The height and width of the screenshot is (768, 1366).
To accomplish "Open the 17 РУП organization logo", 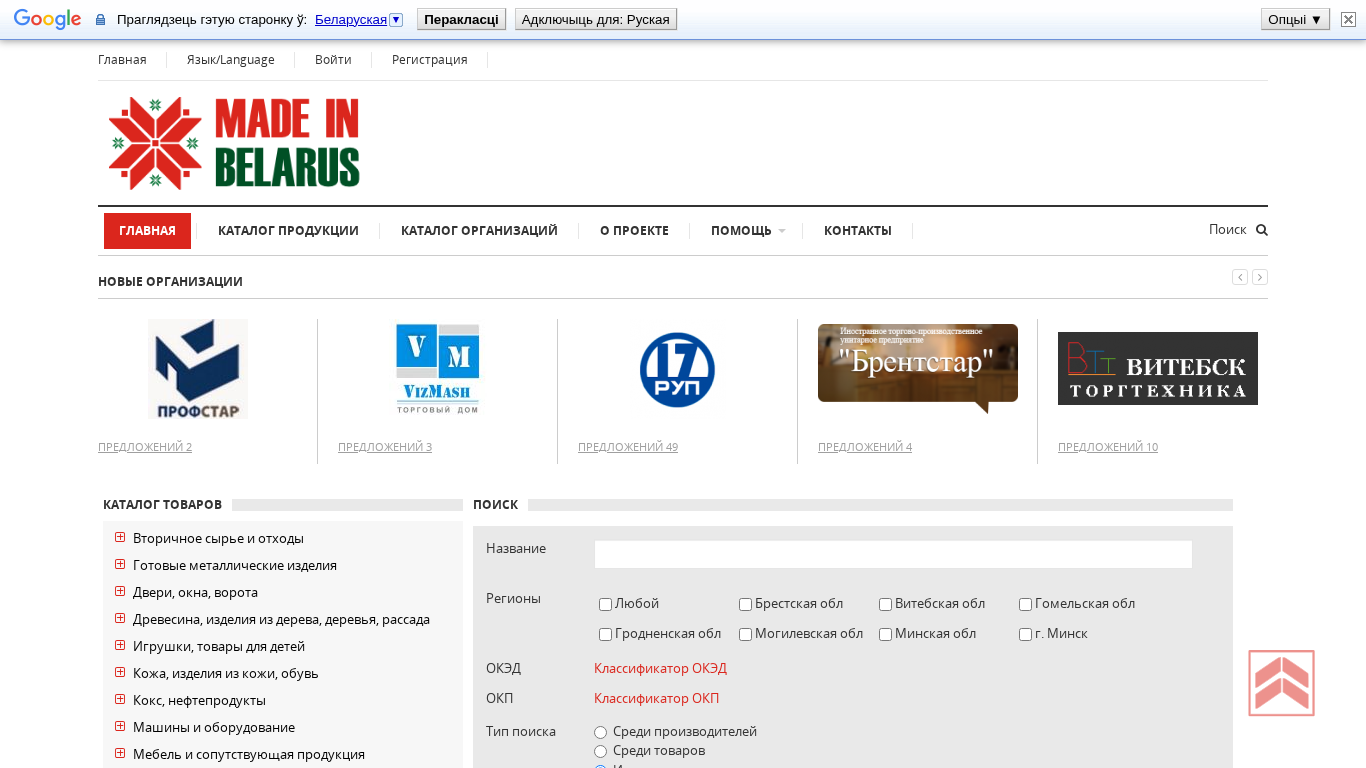I will pyautogui.click(x=678, y=370).
